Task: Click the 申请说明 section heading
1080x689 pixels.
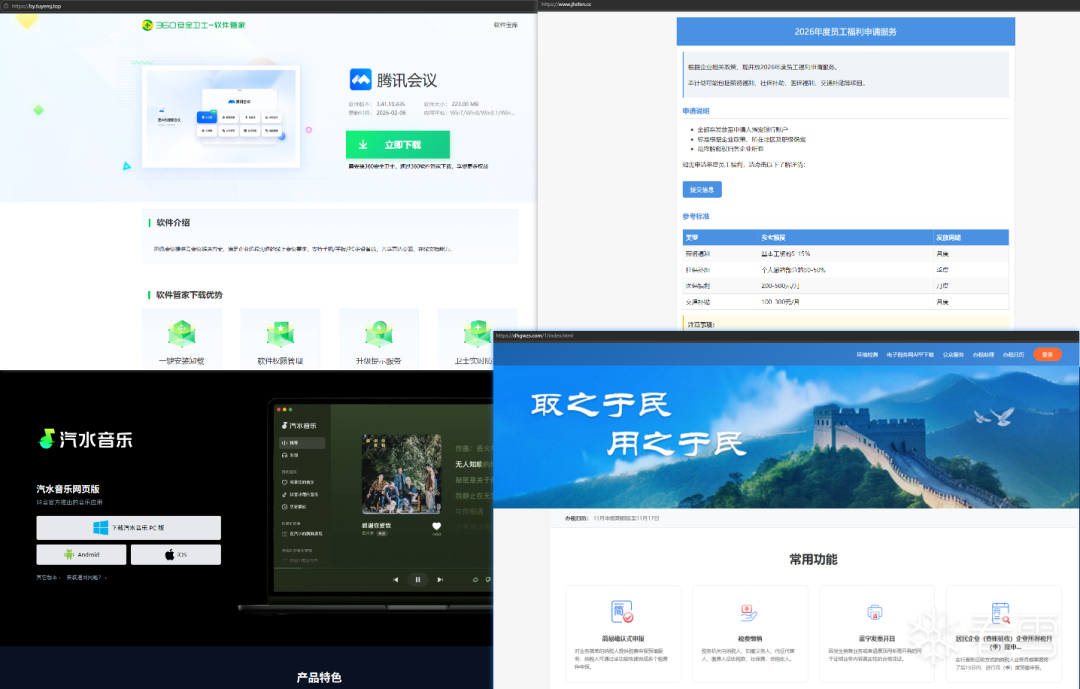Action: [696, 111]
